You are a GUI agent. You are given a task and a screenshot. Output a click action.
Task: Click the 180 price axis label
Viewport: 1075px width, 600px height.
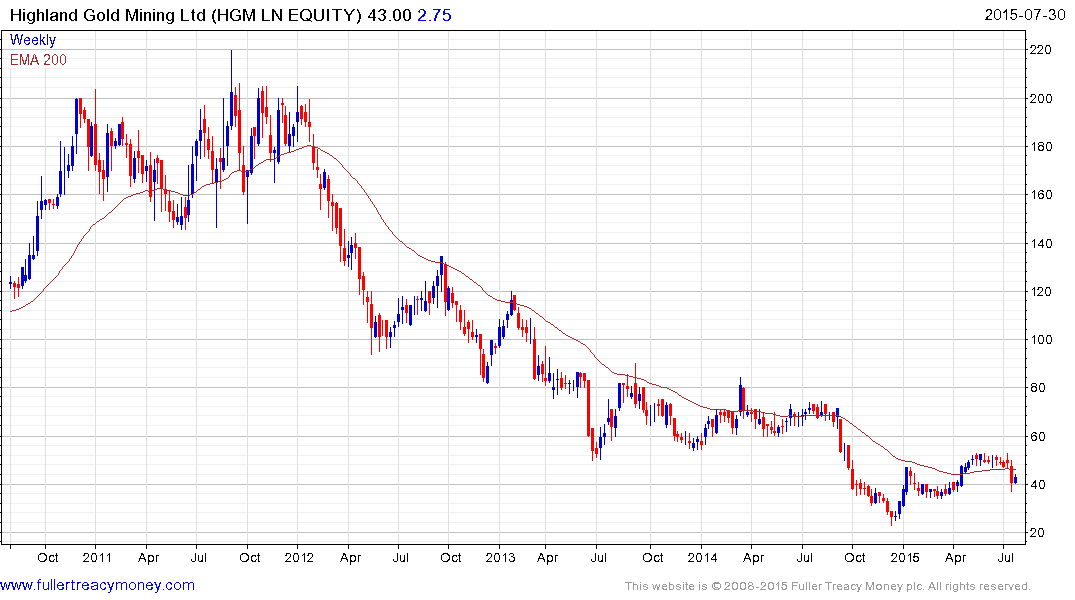pyautogui.click(x=1041, y=147)
